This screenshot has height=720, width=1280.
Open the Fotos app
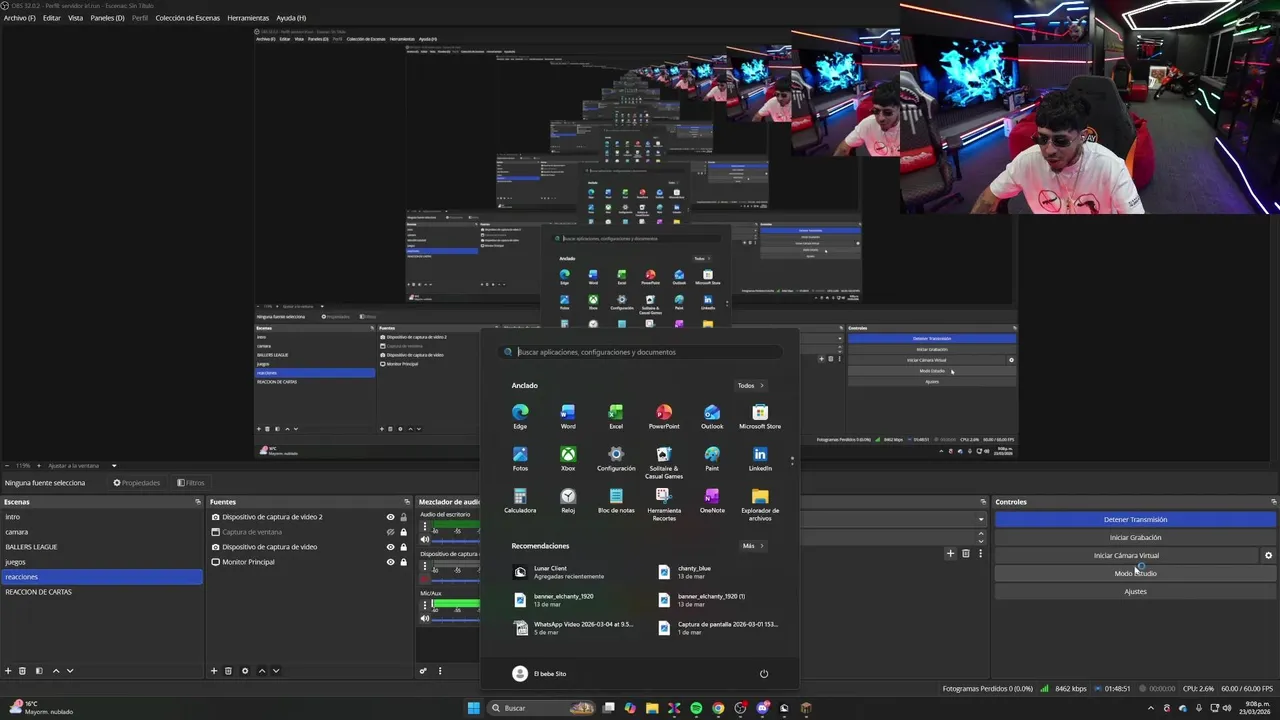coord(520,459)
